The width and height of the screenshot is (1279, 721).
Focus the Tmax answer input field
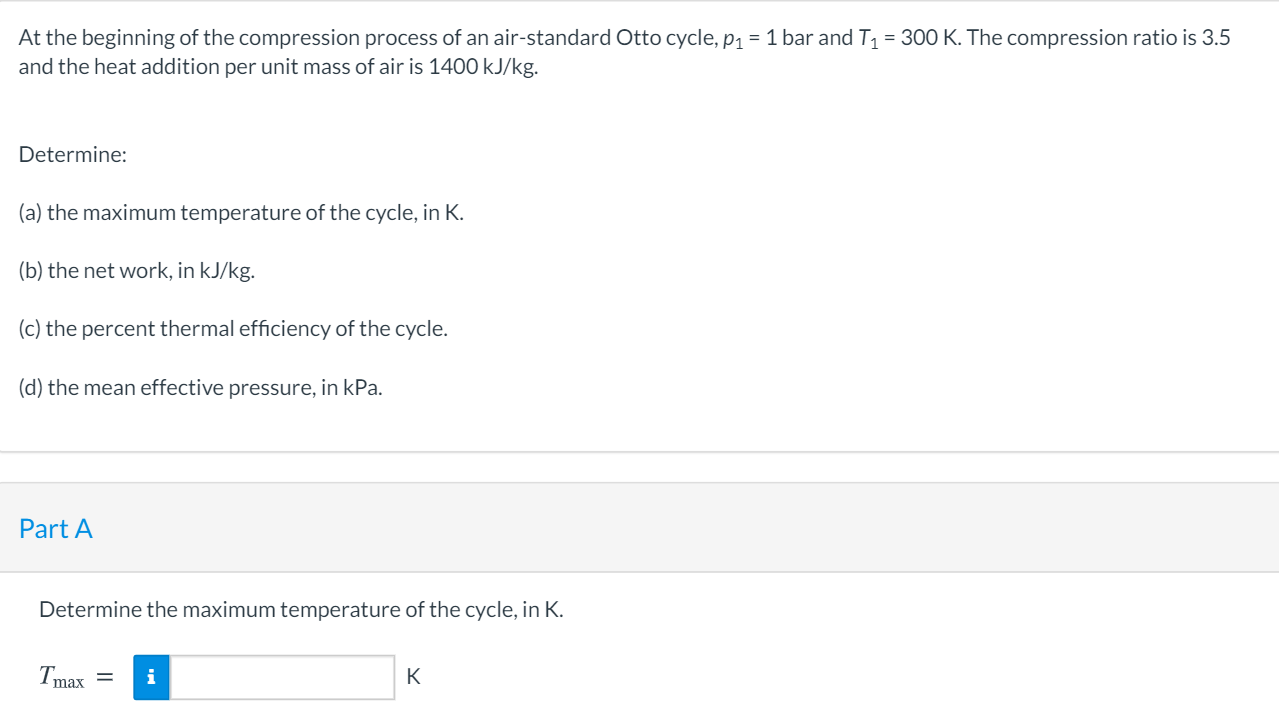point(282,677)
